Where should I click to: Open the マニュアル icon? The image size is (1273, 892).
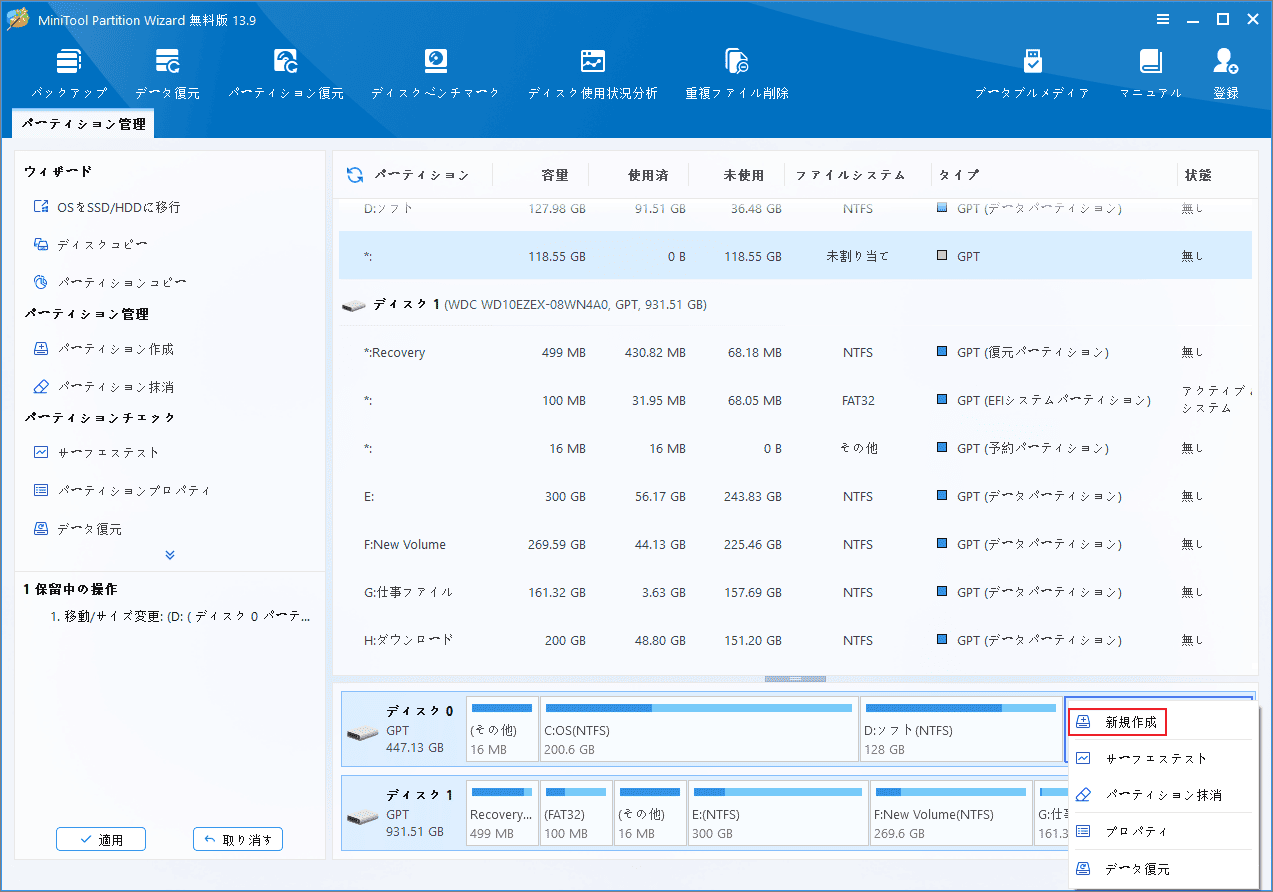pos(1151,73)
